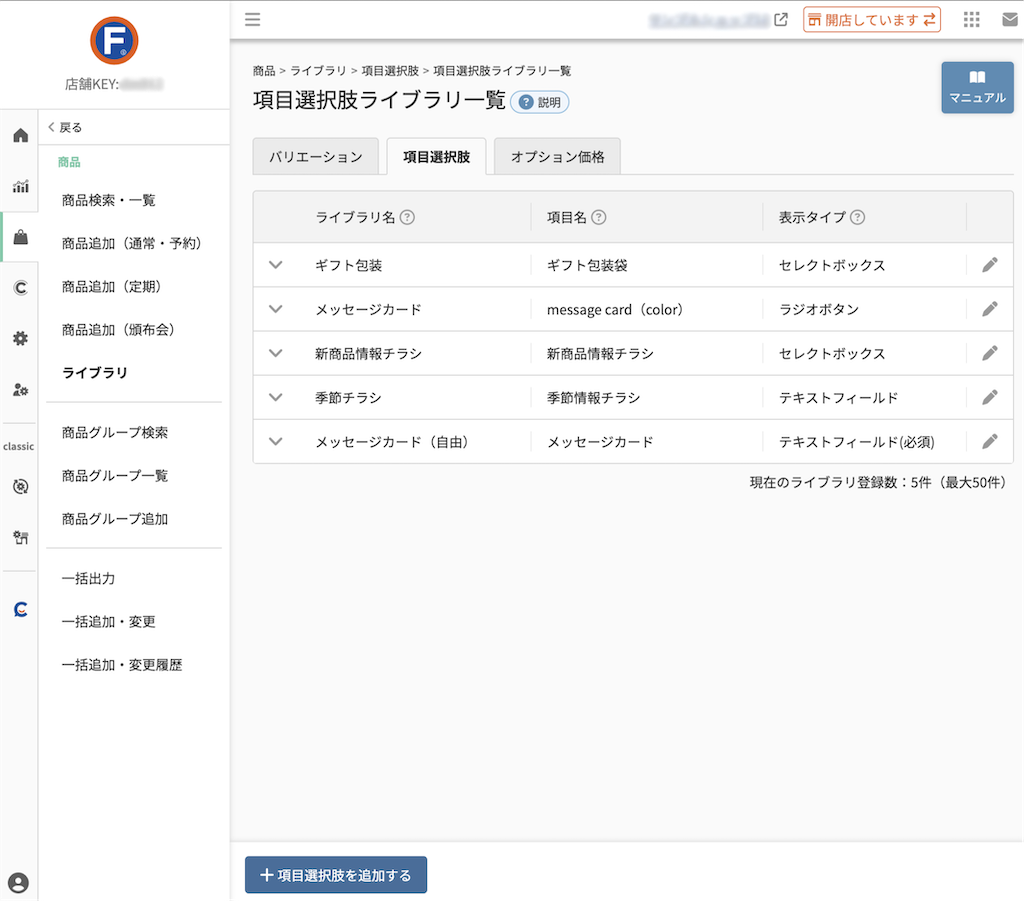This screenshot has height=901, width=1024.
Task: Open the settings gear icon in sidebar
Action: click(x=21, y=339)
